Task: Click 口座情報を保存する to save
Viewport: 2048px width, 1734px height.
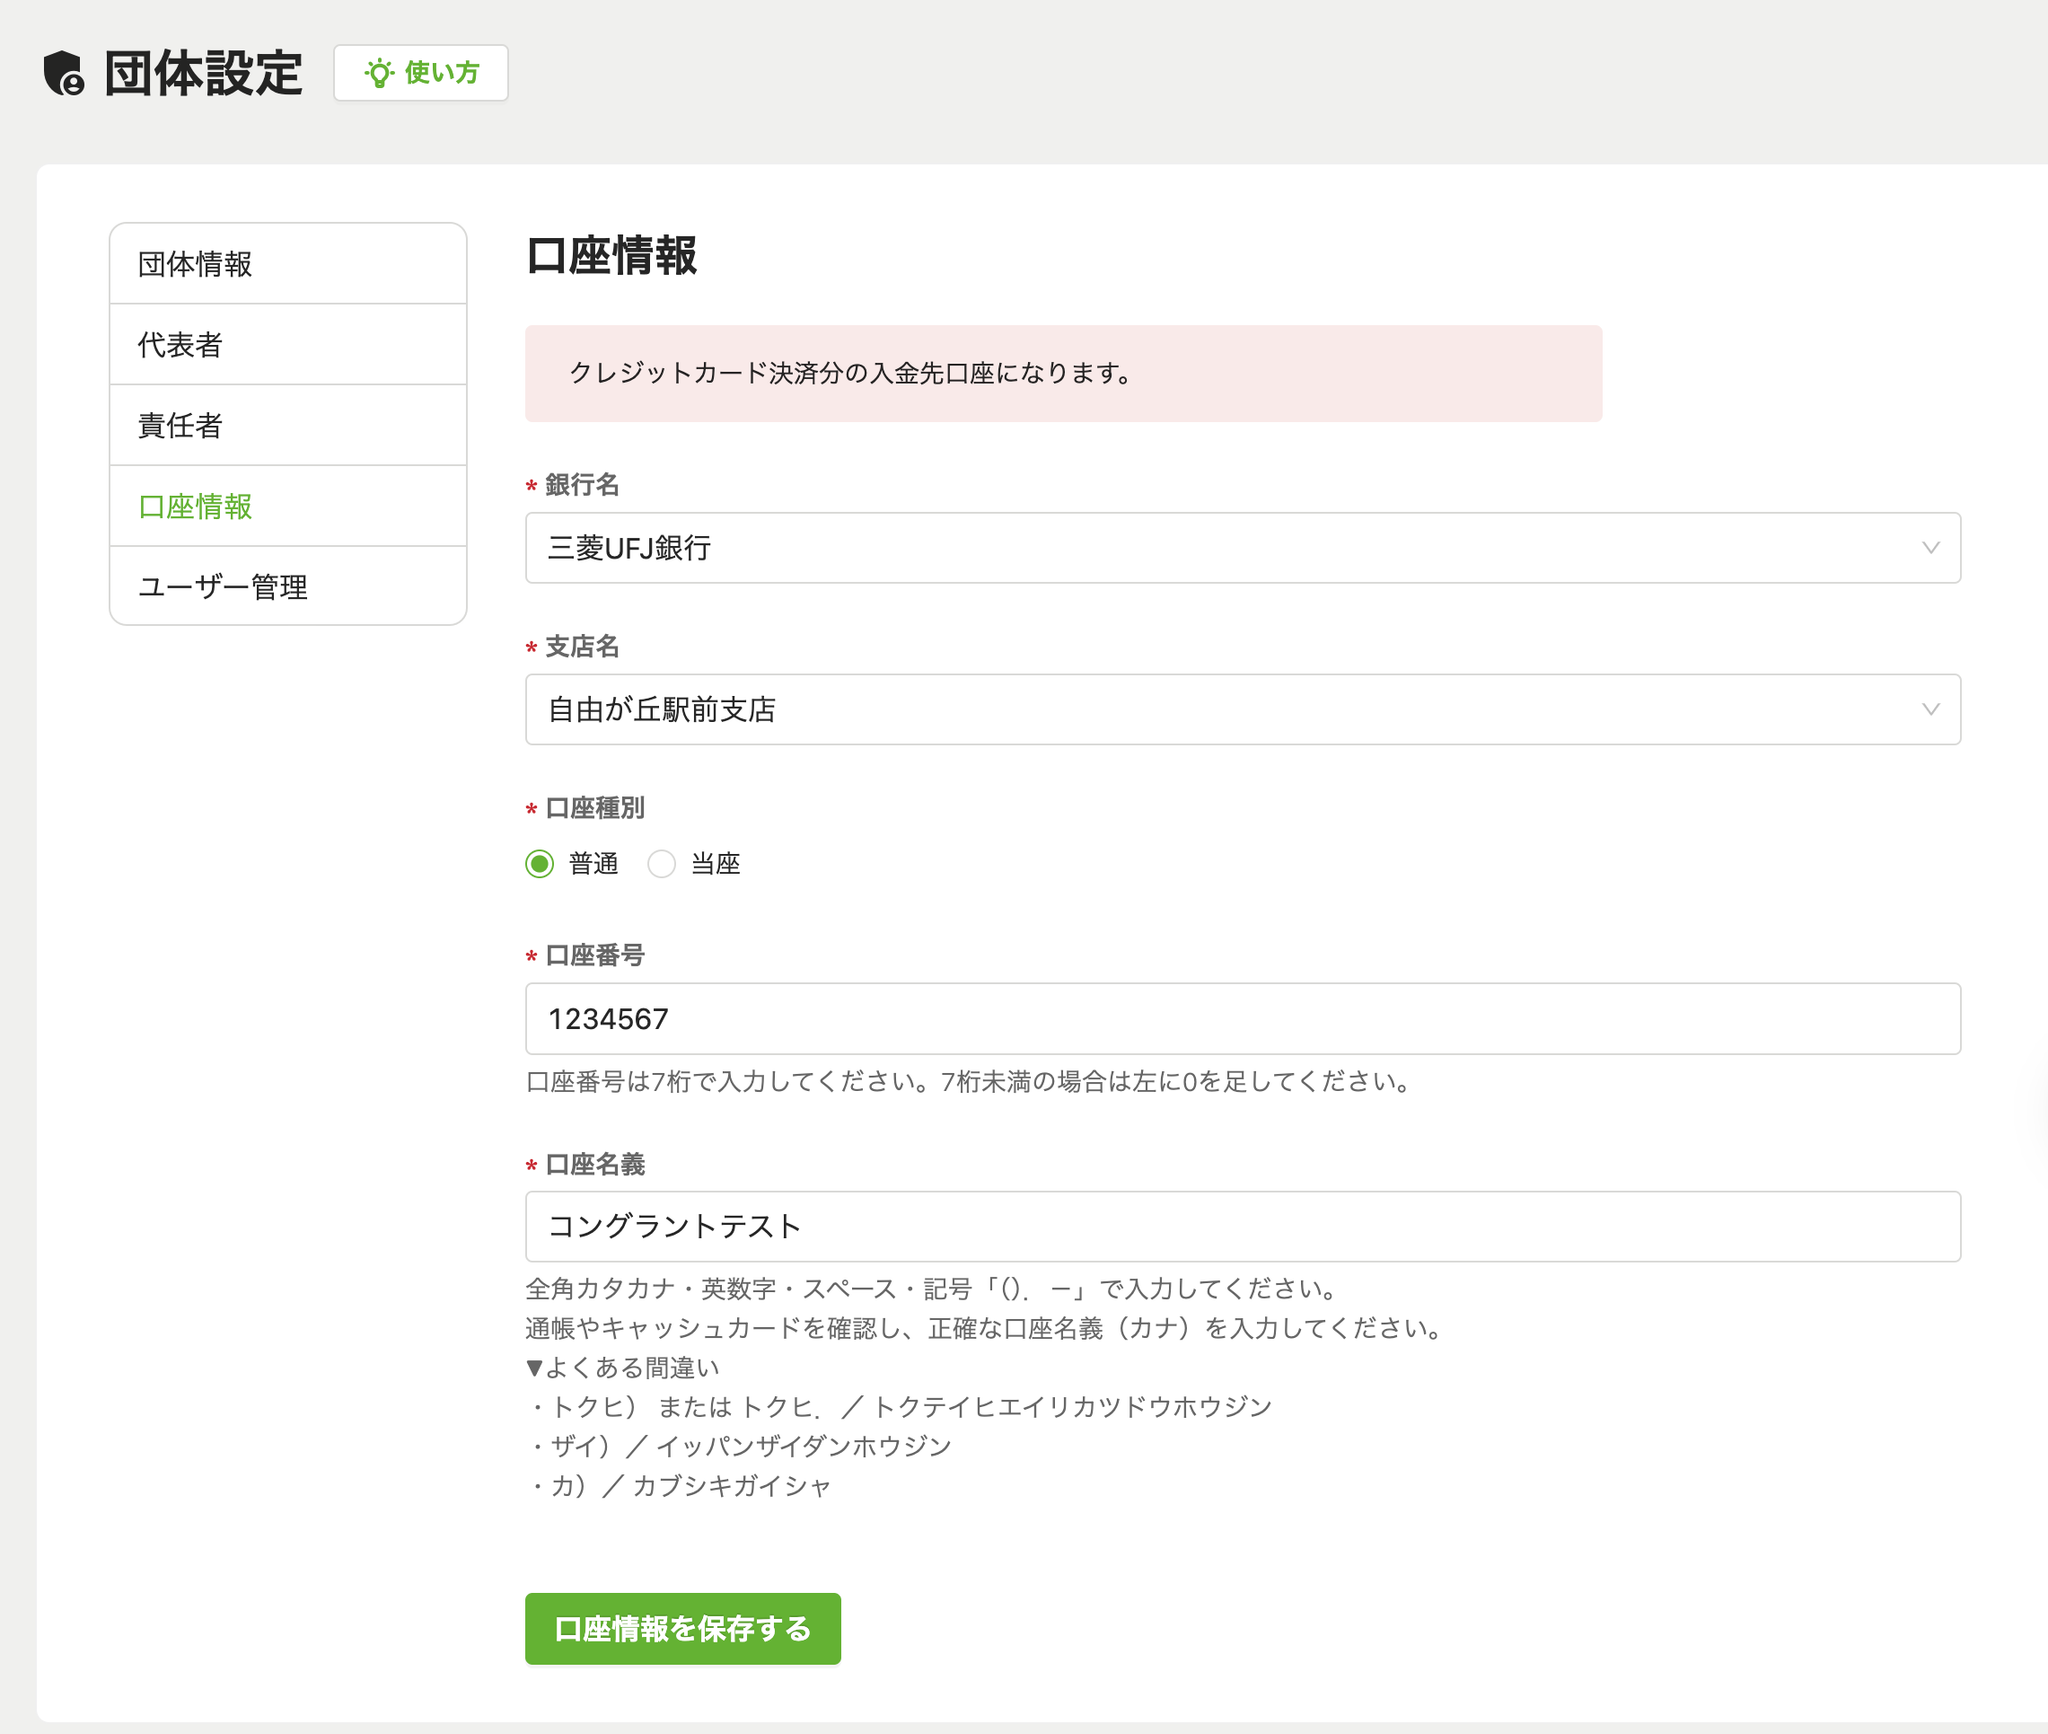Action: click(683, 1629)
